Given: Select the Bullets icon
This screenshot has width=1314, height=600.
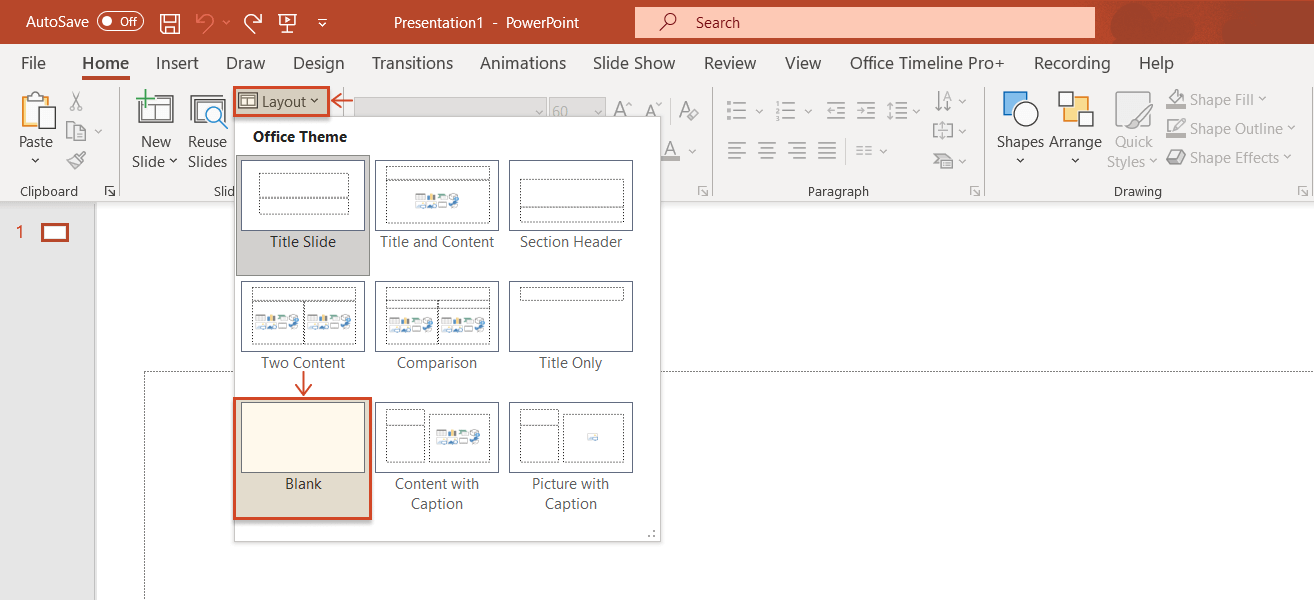Looking at the screenshot, I should [x=738, y=110].
